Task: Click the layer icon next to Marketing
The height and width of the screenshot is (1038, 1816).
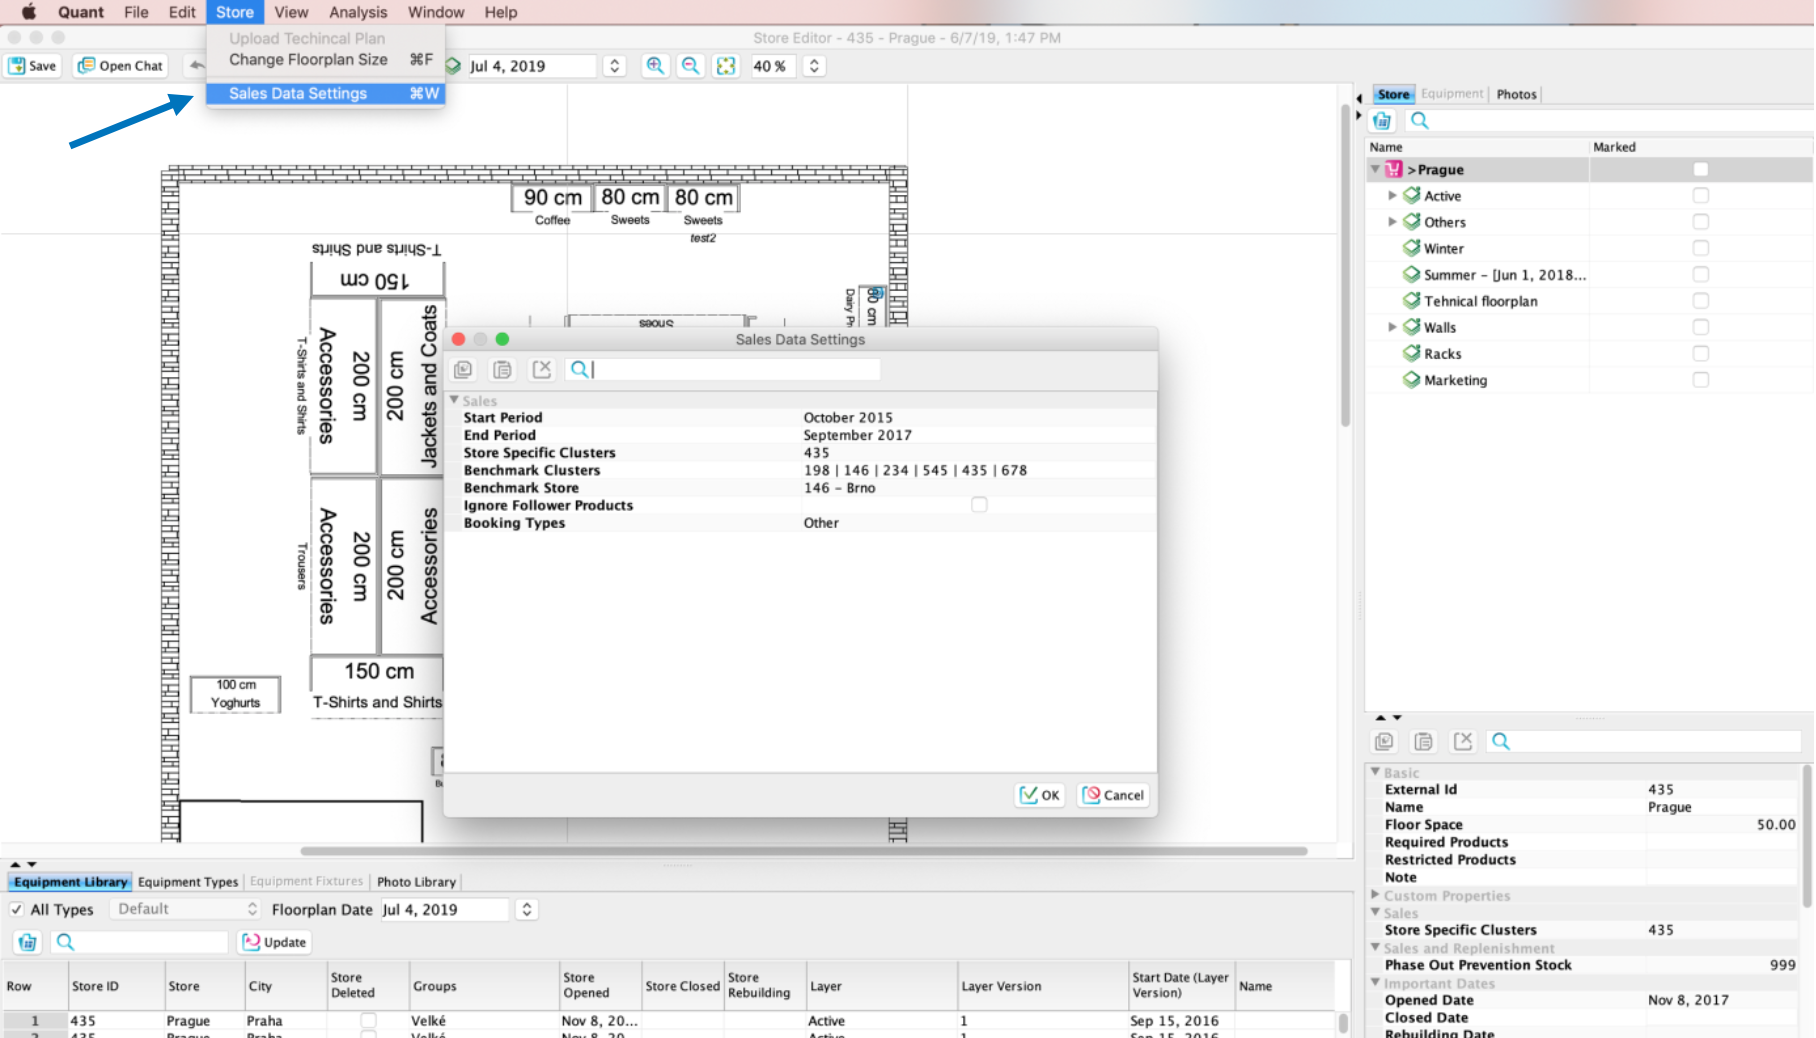Action: point(1411,380)
